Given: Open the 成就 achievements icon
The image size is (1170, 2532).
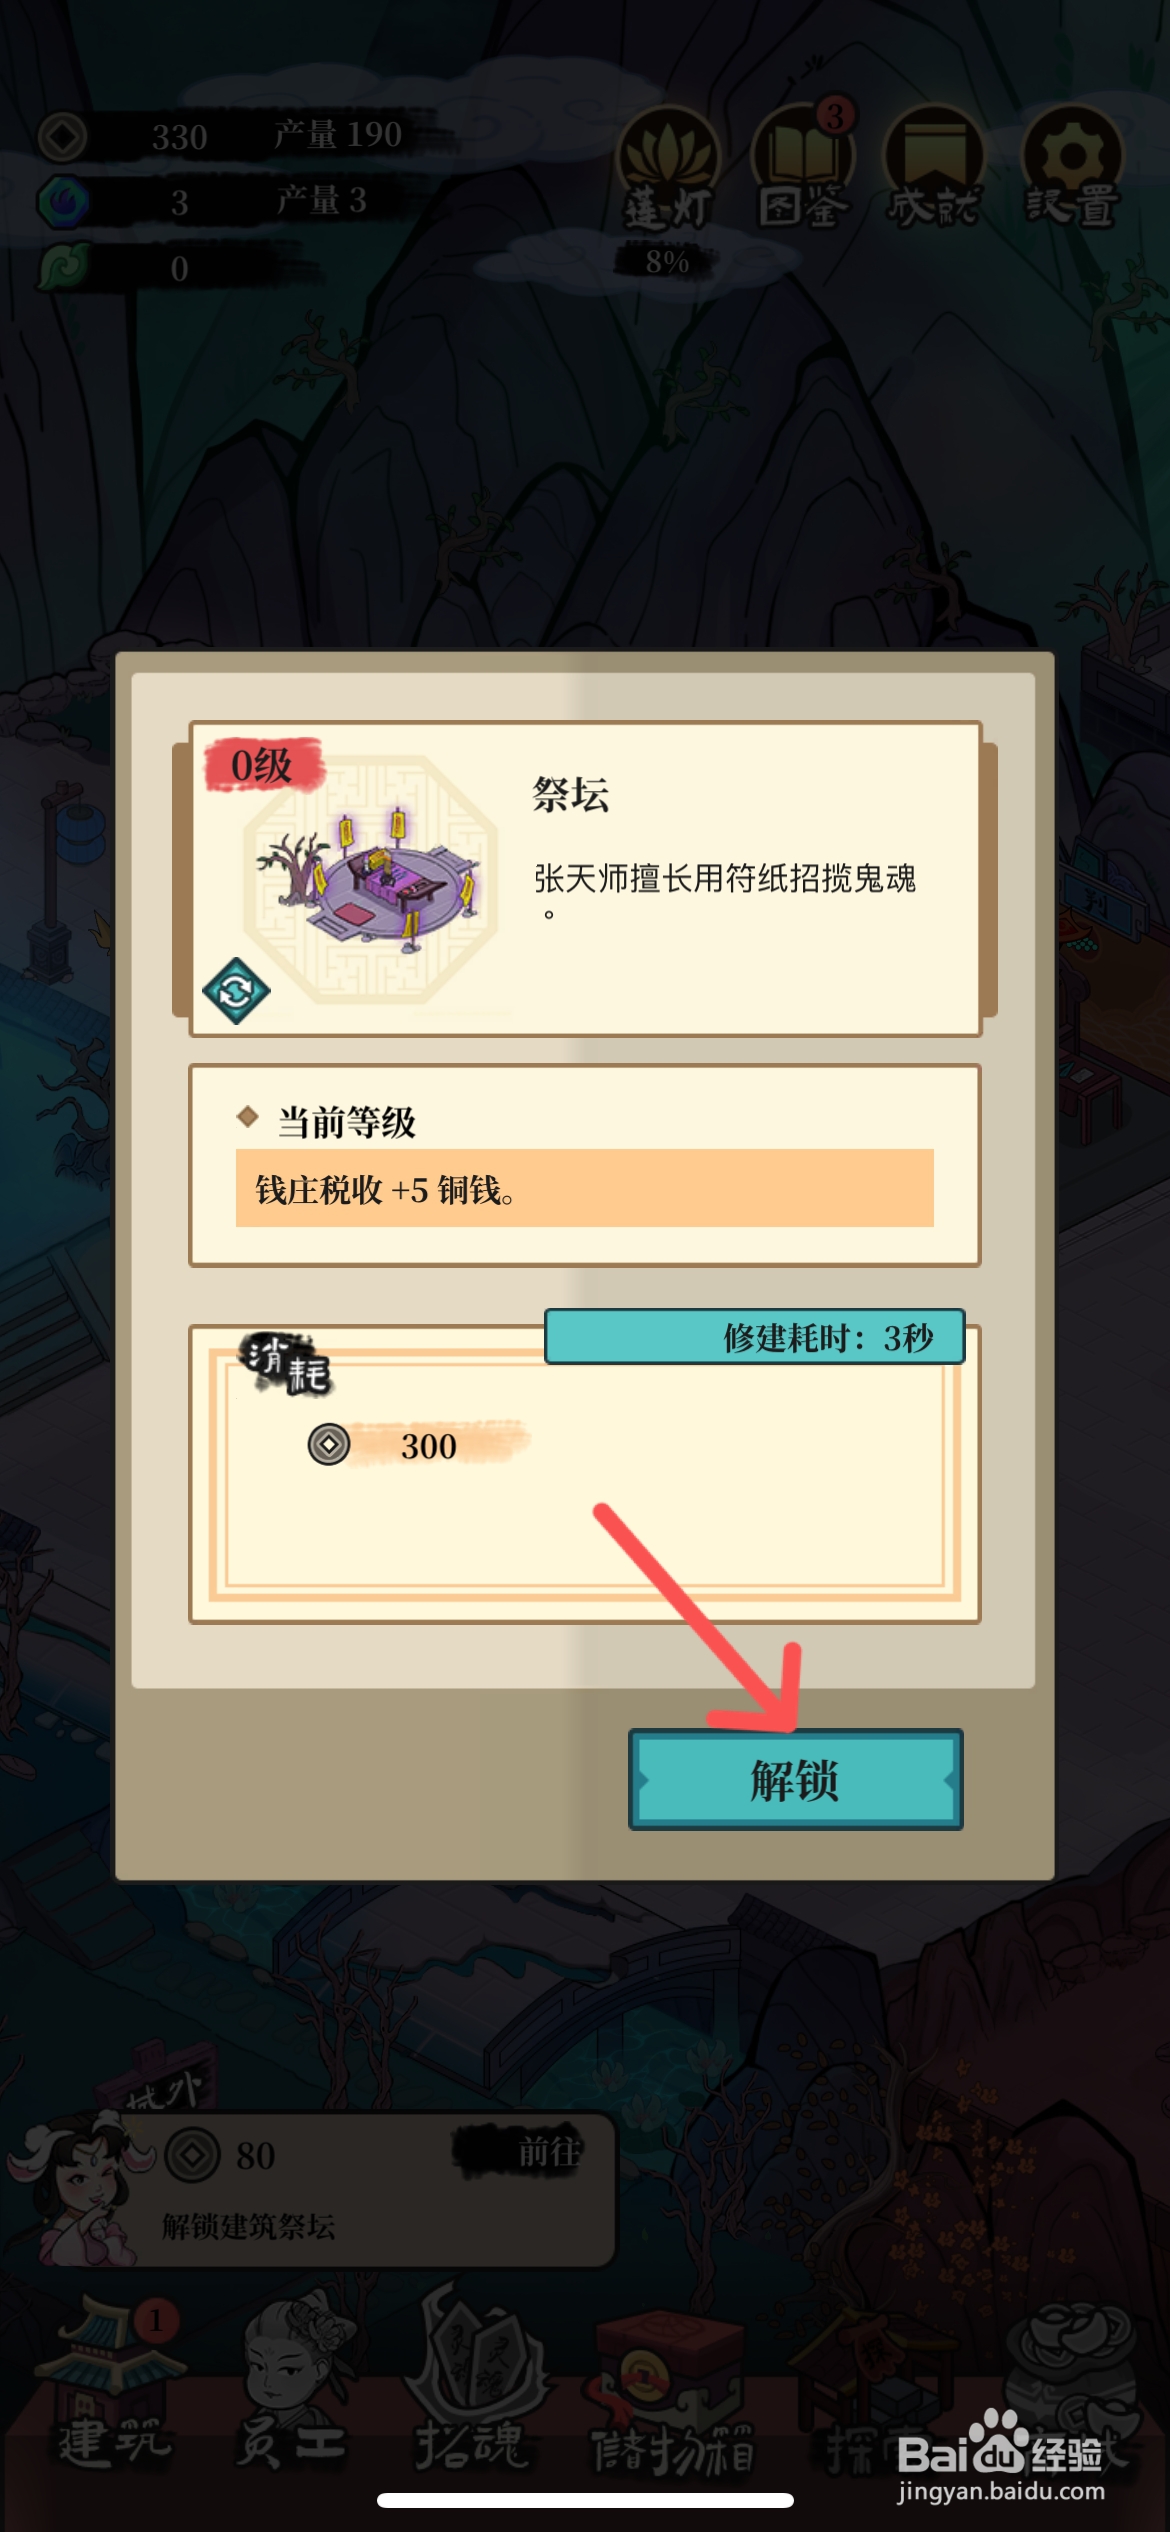Looking at the screenshot, I should point(934,167).
